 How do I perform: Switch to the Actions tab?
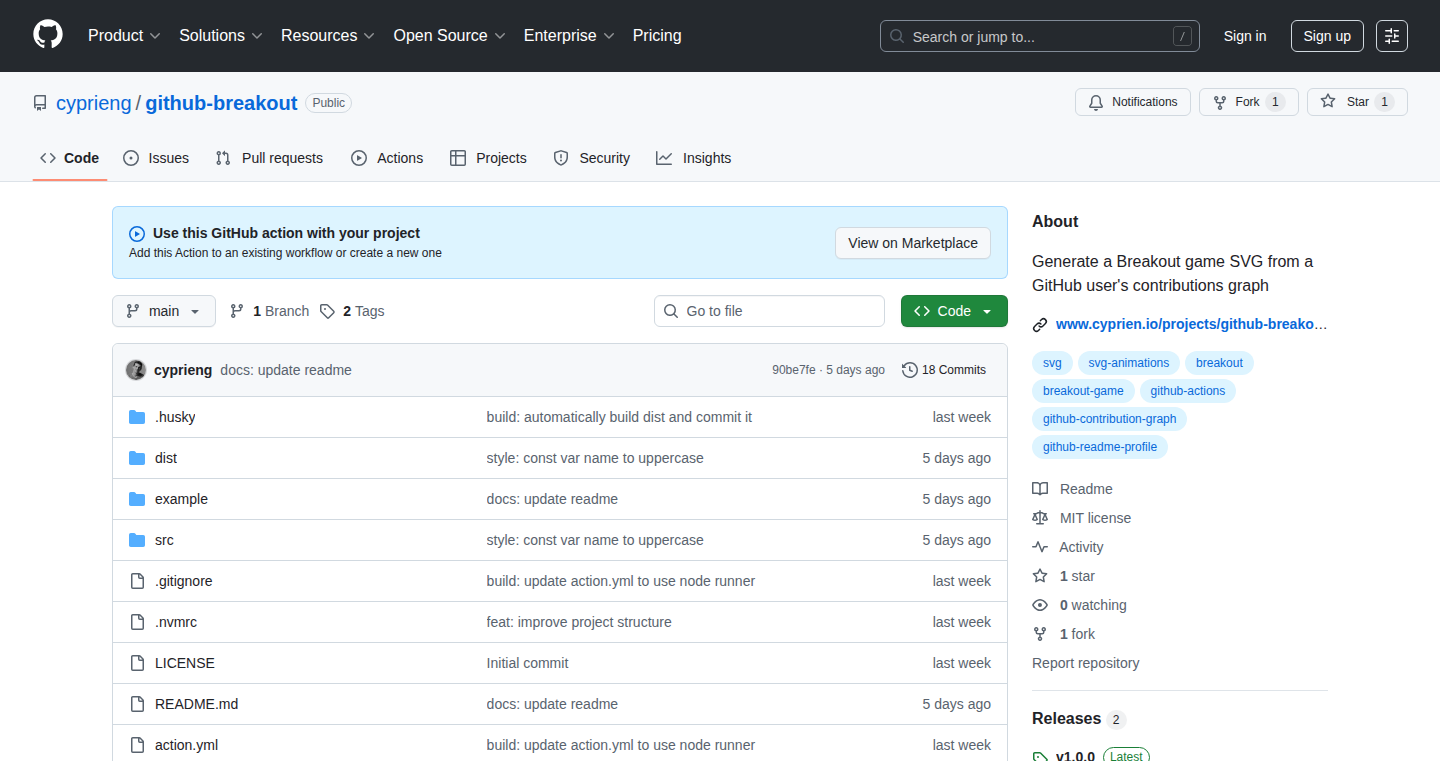tap(387, 158)
